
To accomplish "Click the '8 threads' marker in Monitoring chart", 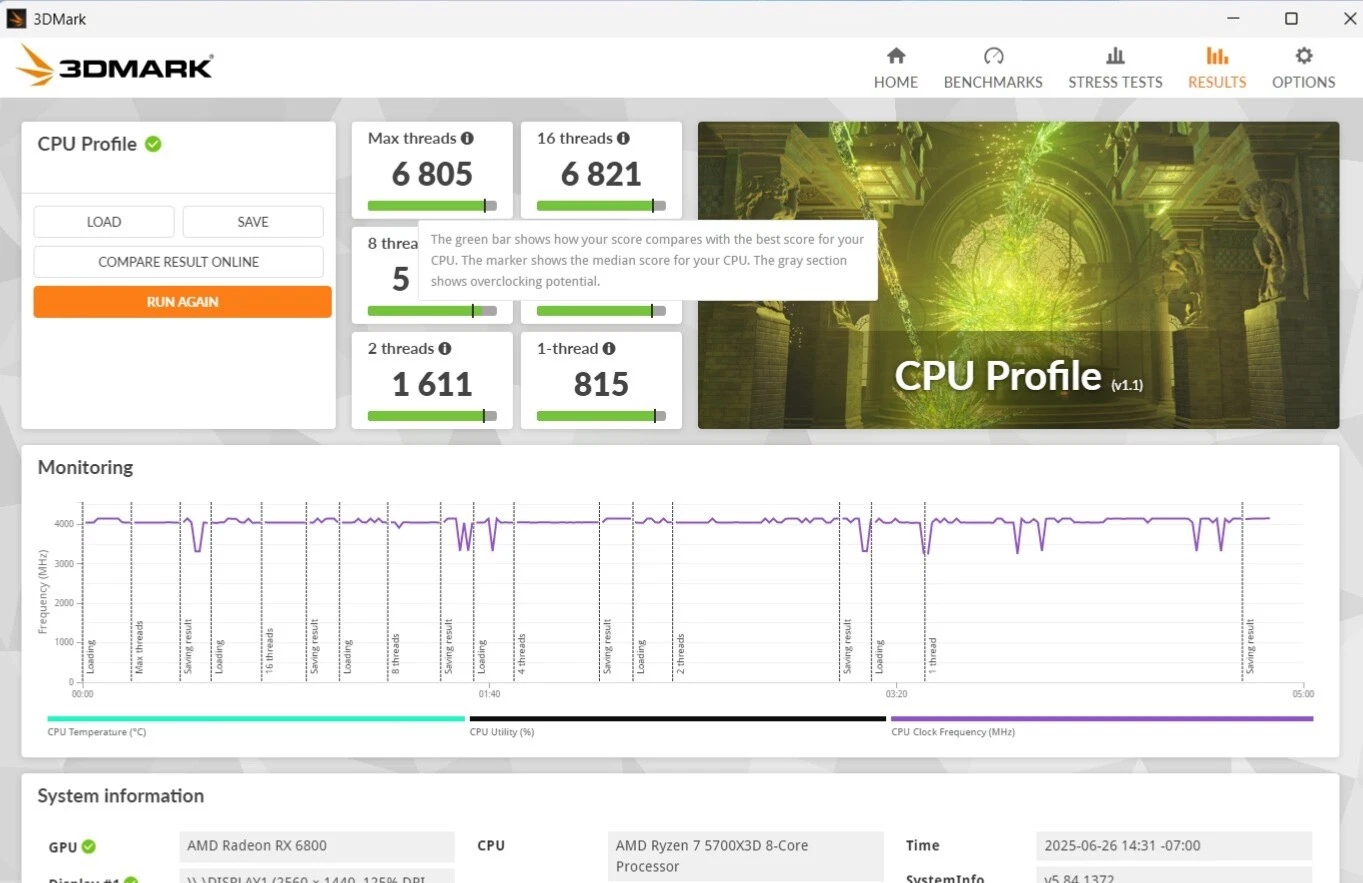I will tap(396, 653).
